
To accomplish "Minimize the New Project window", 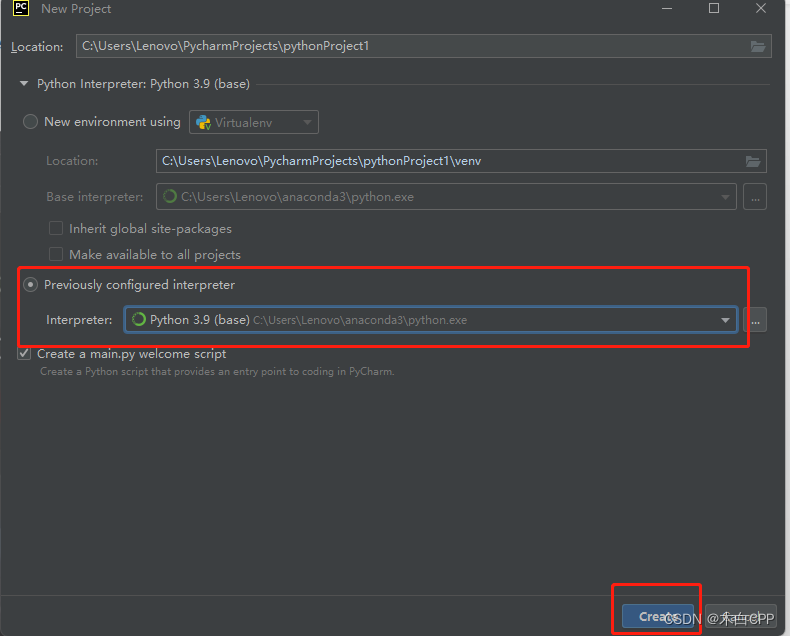I will [x=667, y=9].
